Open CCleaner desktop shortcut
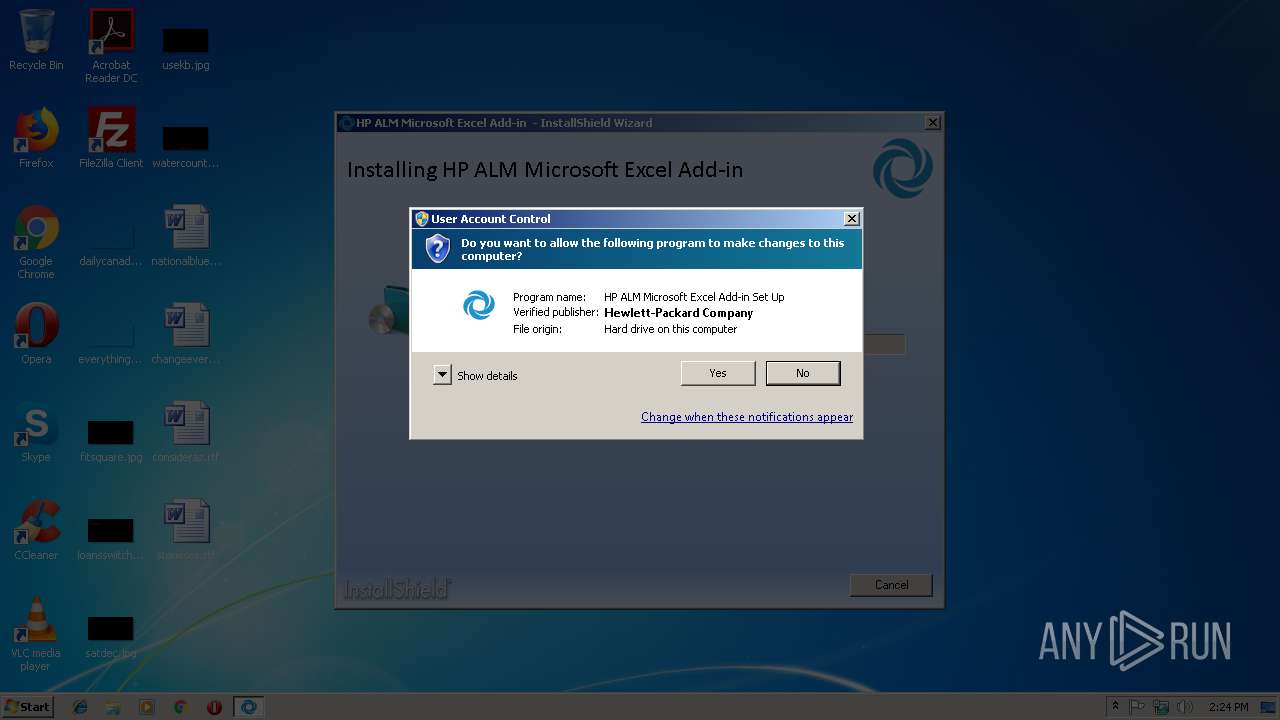This screenshot has width=1280, height=720. [x=36, y=530]
